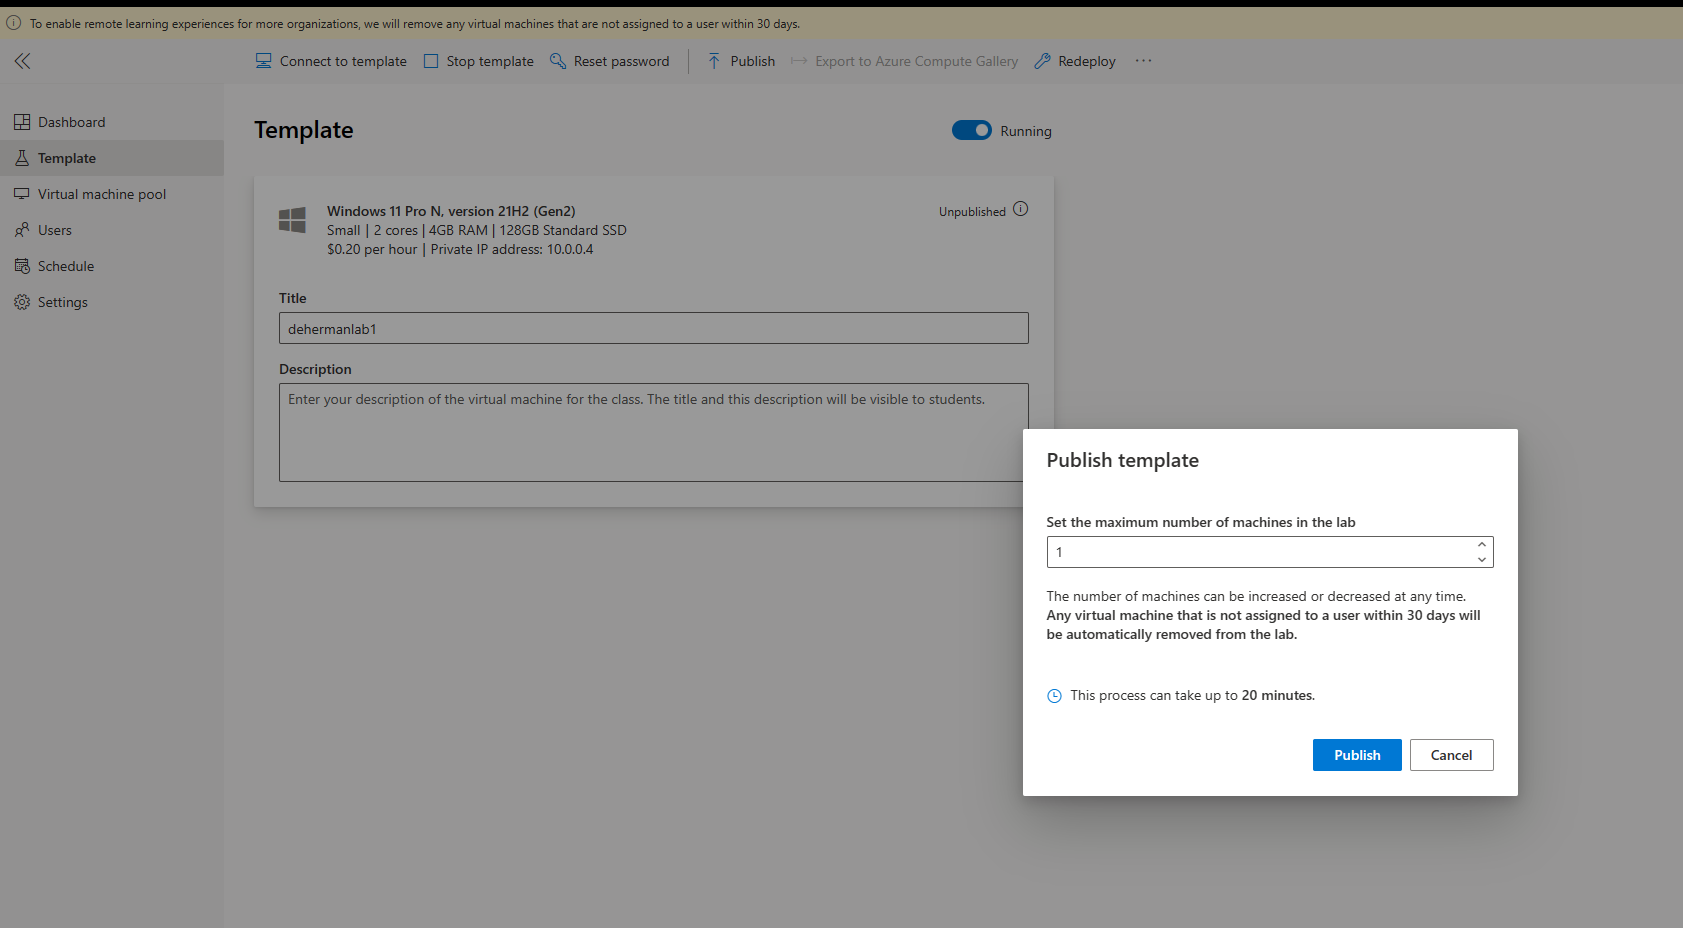Click the clock icon beside 20 minutes note
This screenshot has width=1683, height=928.
(1054, 696)
